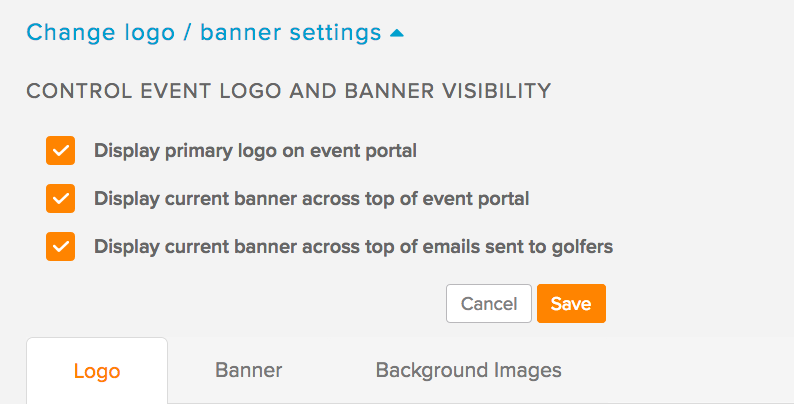Toggle the checkmark icon for email banner
Screen dimensions: 794x404
pyautogui.click(x=60, y=247)
